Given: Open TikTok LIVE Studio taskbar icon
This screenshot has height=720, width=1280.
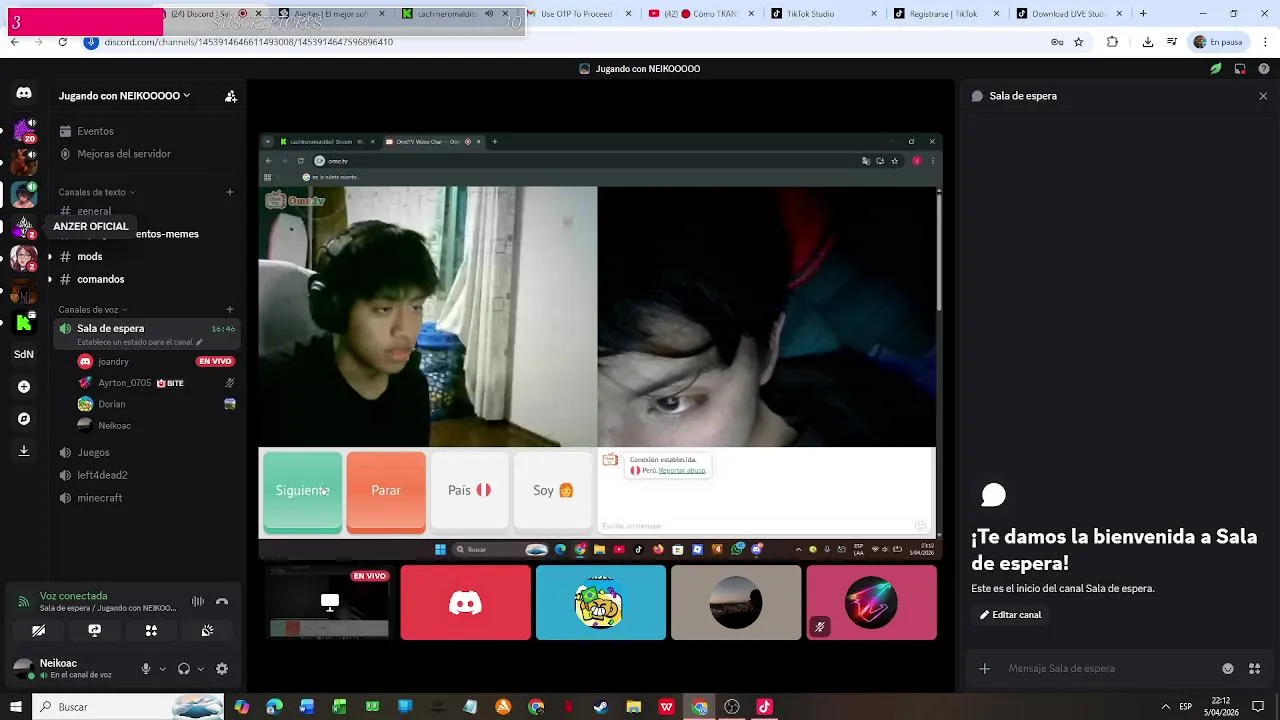Looking at the screenshot, I should (765, 707).
